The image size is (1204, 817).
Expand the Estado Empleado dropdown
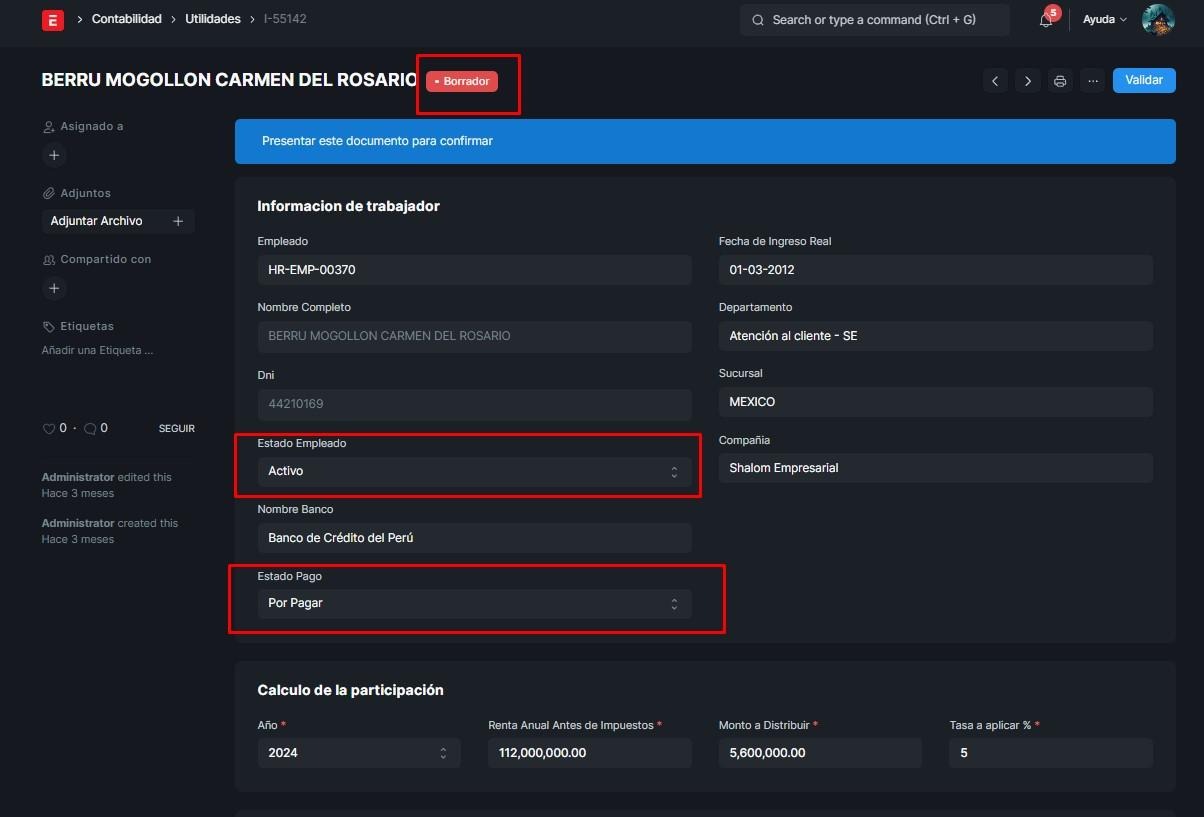point(474,471)
